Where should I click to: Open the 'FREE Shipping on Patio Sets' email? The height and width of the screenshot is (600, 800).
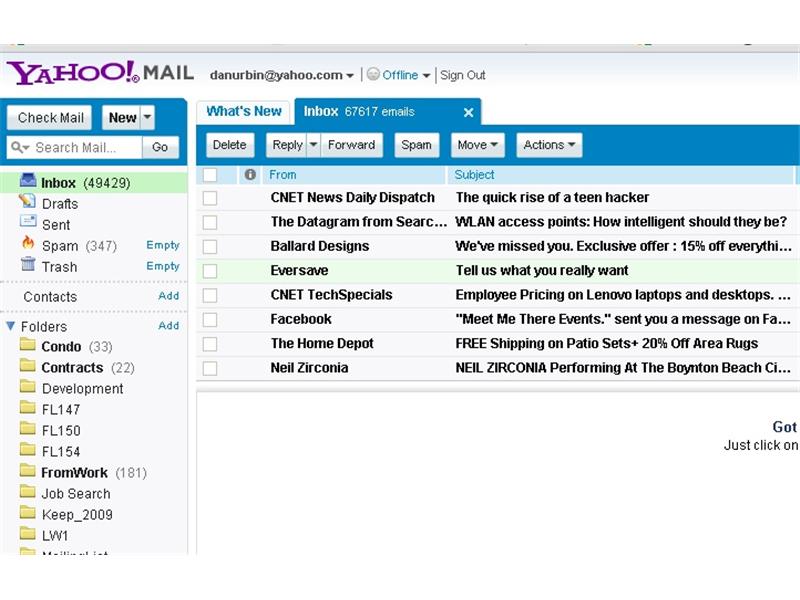pyautogui.click(x=607, y=343)
